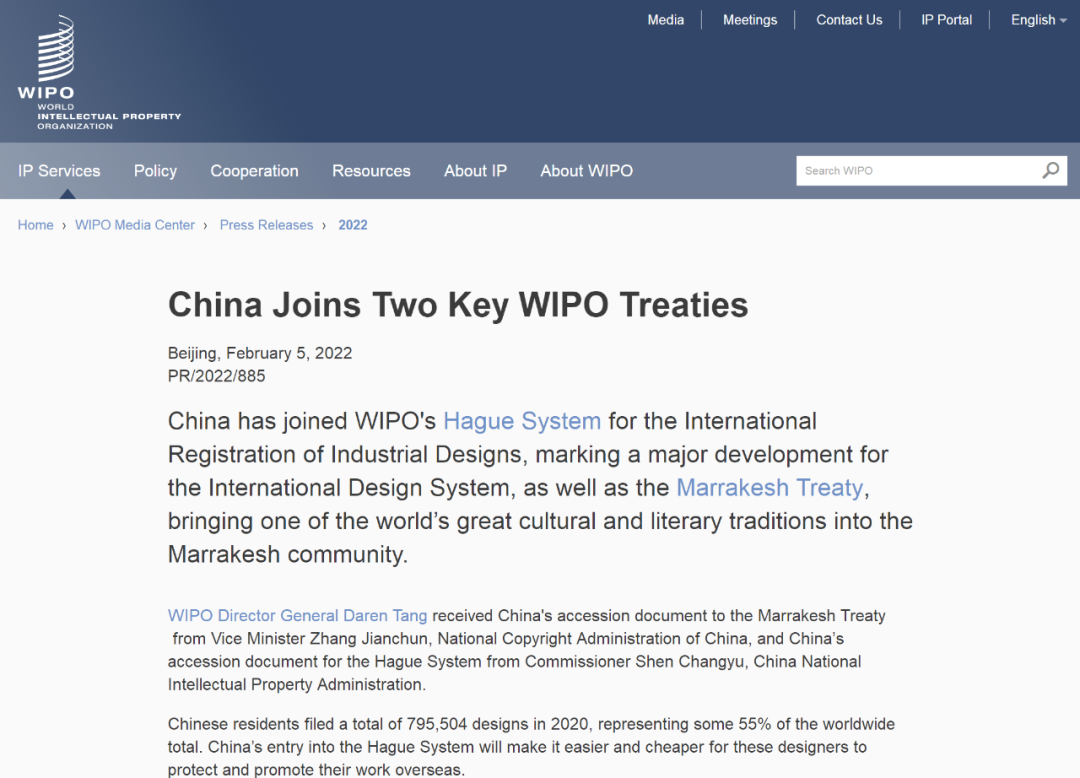The height and width of the screenshot is (778, 1080).
Task: Follow the Hague System link
Action: 522,421
